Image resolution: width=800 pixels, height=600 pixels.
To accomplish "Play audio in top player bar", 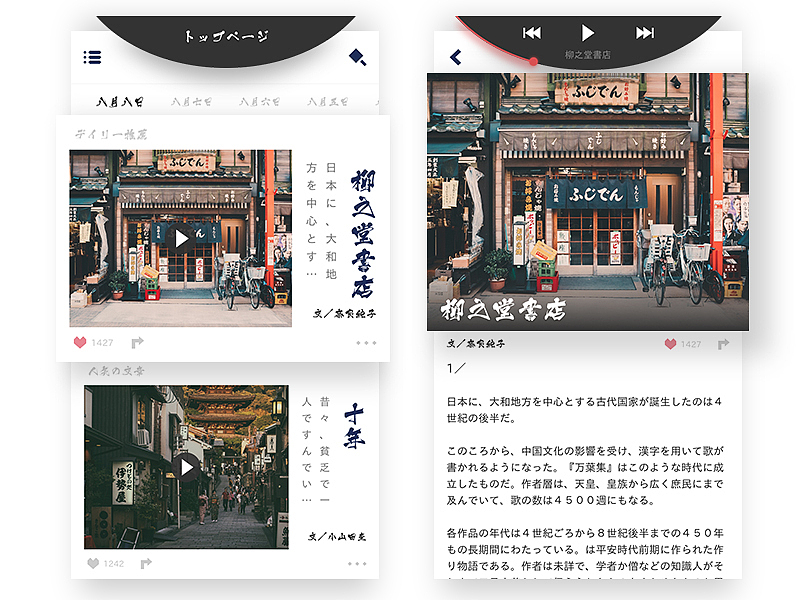I will point(588,33).
